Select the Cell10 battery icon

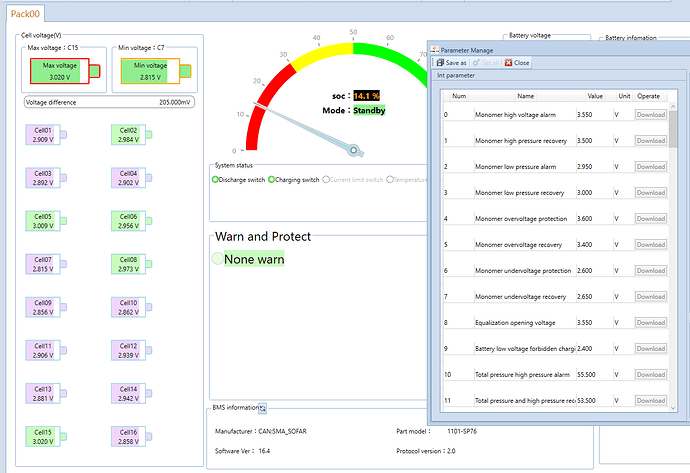(x=132, y=307)
